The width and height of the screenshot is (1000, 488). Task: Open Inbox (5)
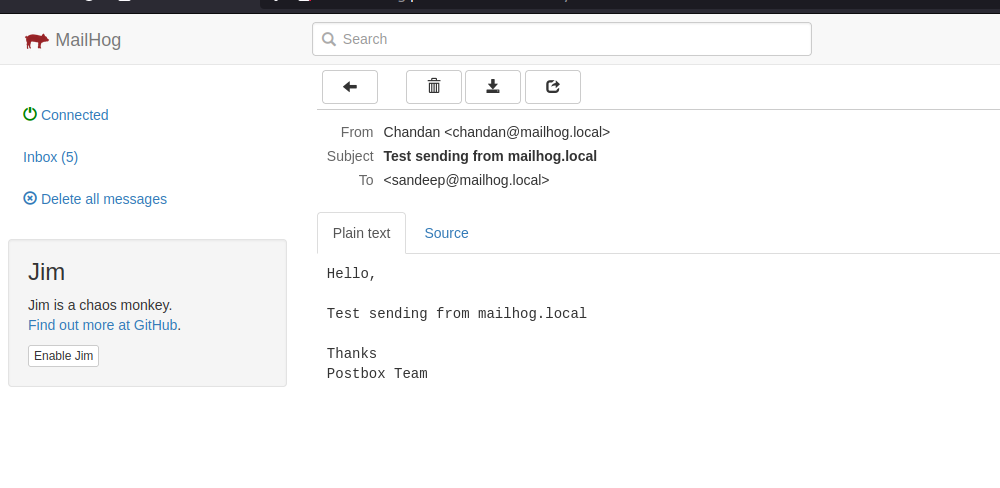(x=50, y=157)
